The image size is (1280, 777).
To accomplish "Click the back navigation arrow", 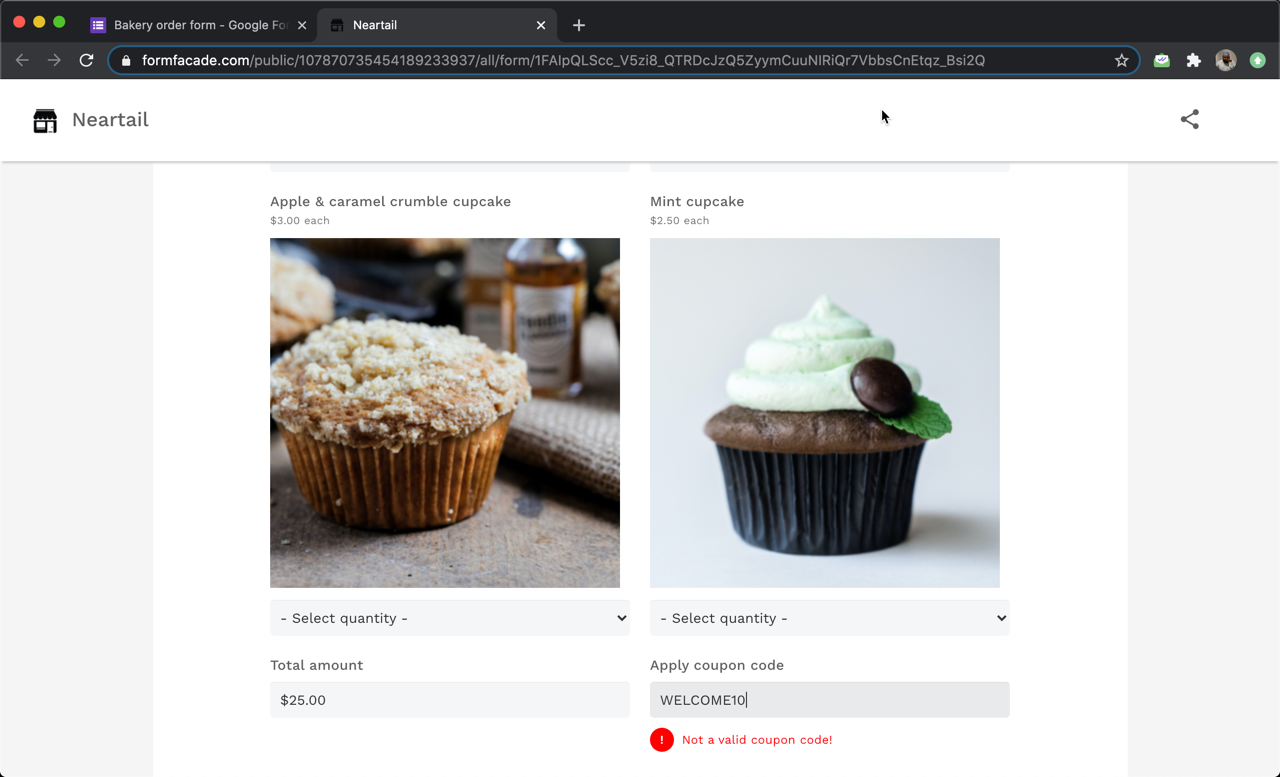I will 22,60.
